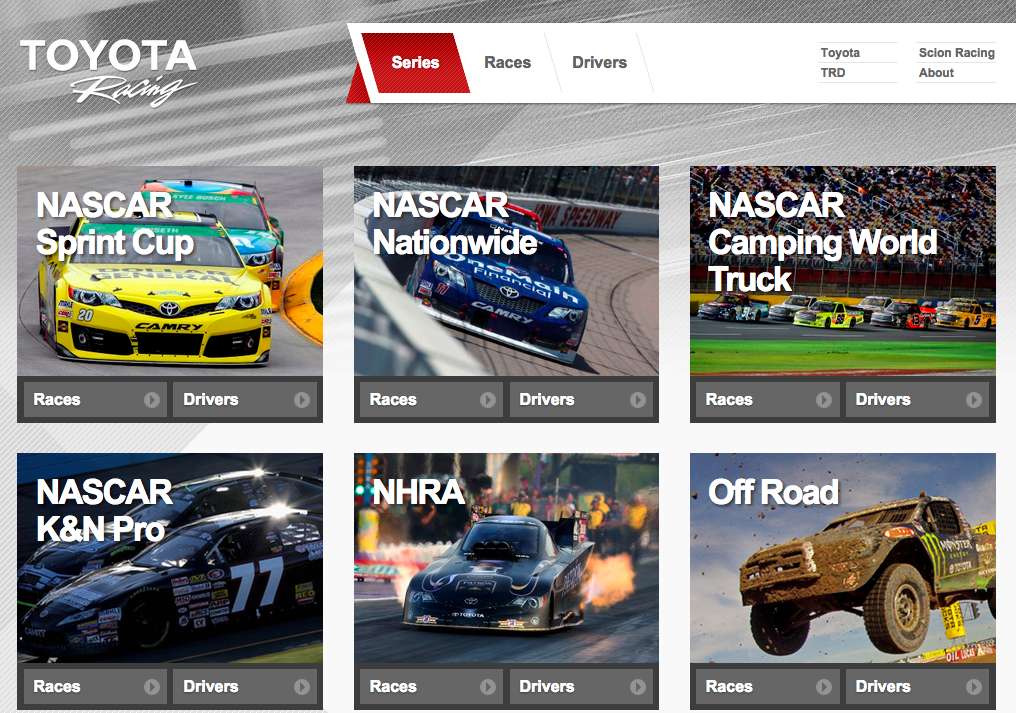This screenshot has height=713, width=1016.
Task: Click the Sprint Cup Races arrow icon
Action: [152, 400]
